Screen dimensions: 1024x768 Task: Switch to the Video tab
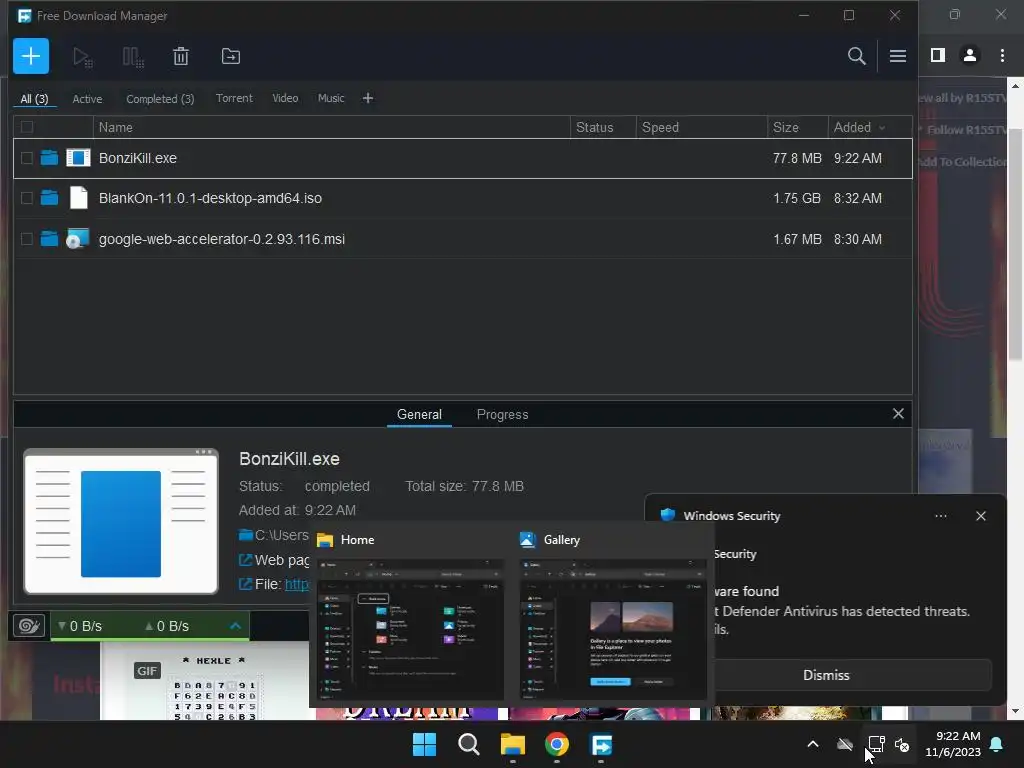pyautogui.click(x=285, y=98)
